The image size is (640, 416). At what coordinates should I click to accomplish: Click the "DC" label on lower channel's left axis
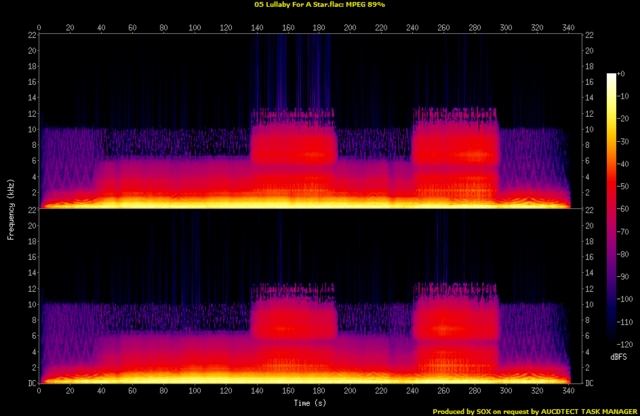pos(33,382)
